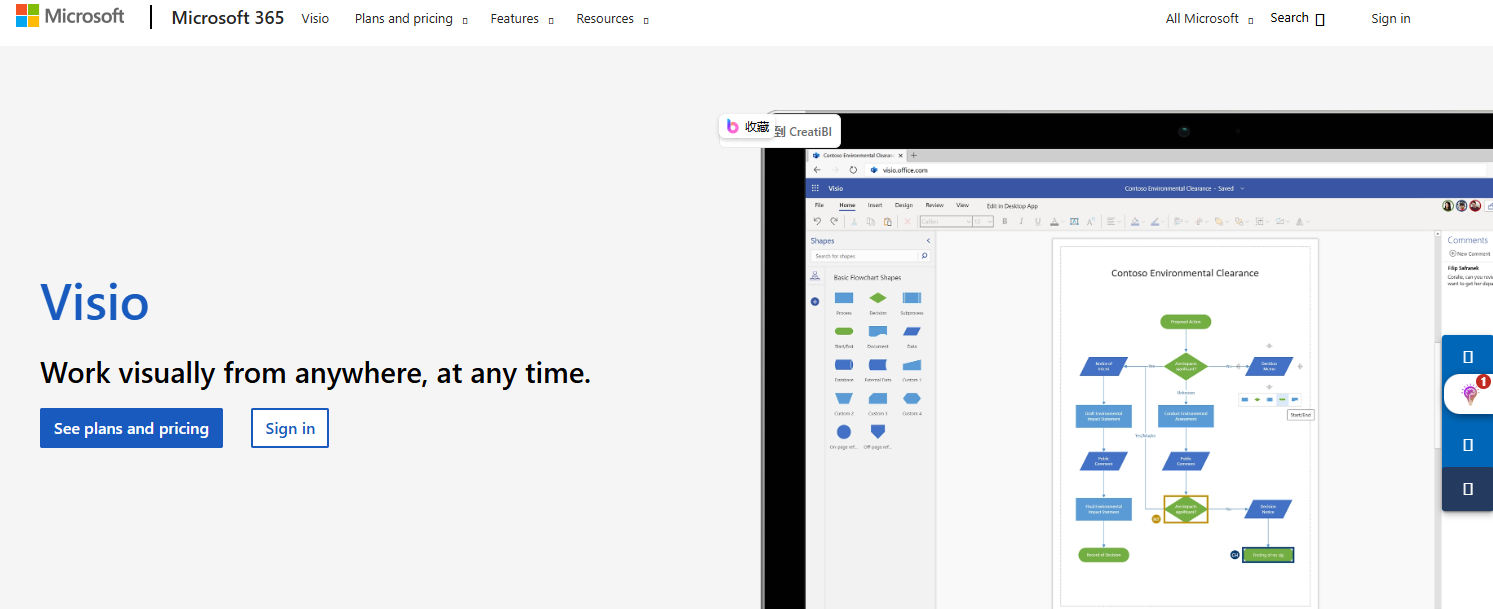Click Sign in at the top right
Screen dimensions: 1493x609
point(1391,19)
